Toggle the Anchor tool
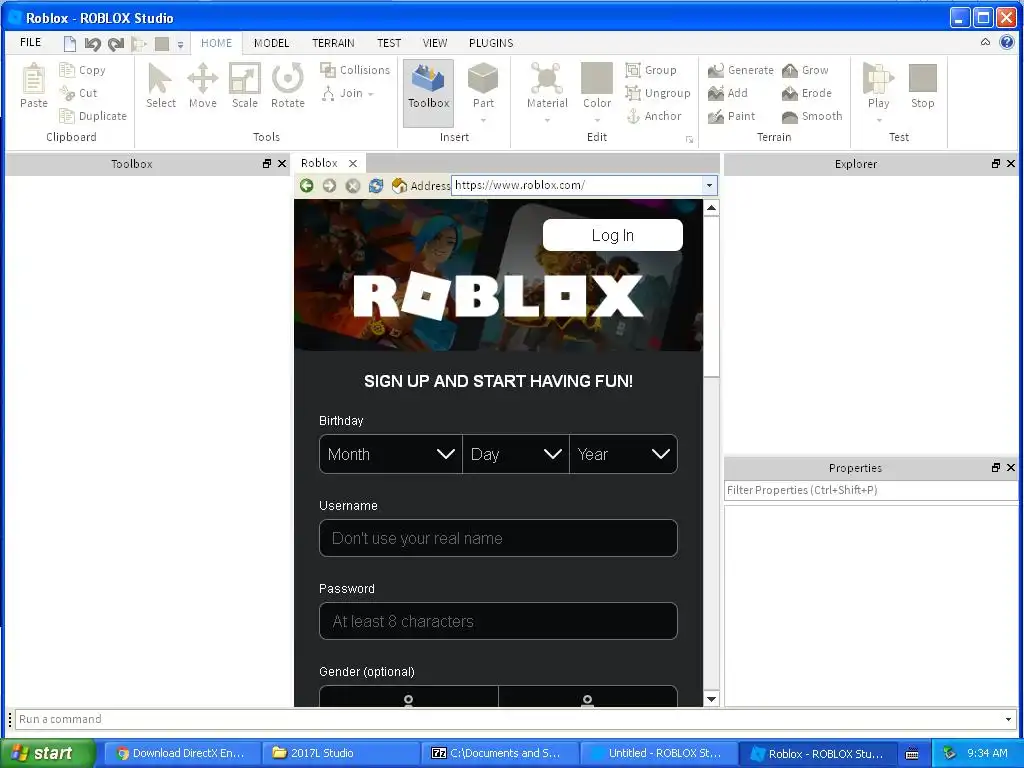Viewport: 1024px width, 768px height. pos(654,116)
